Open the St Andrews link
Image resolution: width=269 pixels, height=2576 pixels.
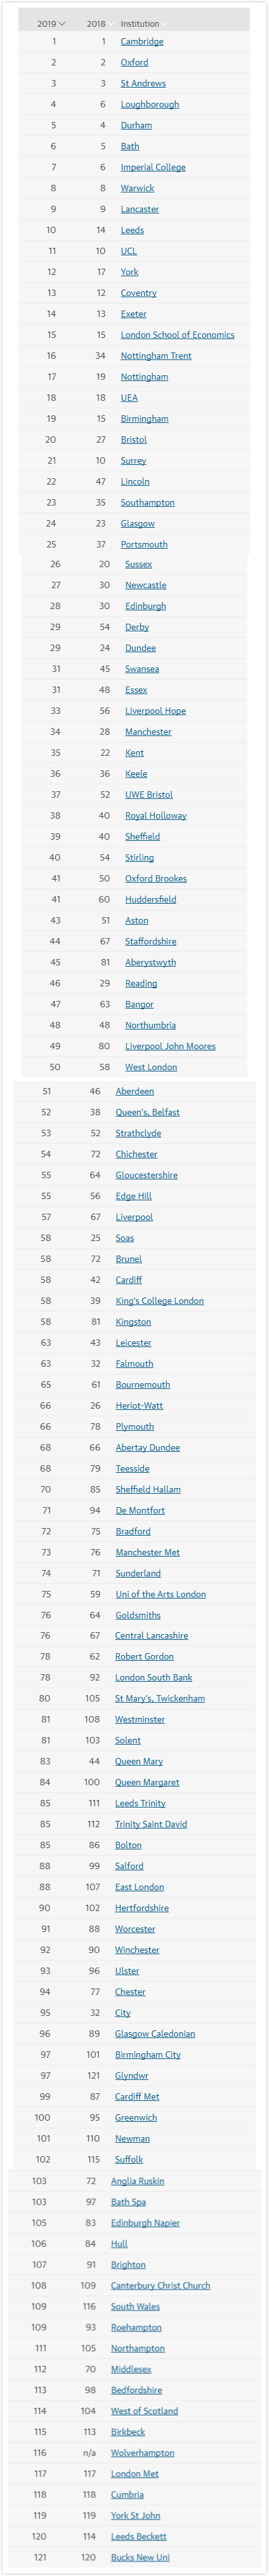point(143,83)
